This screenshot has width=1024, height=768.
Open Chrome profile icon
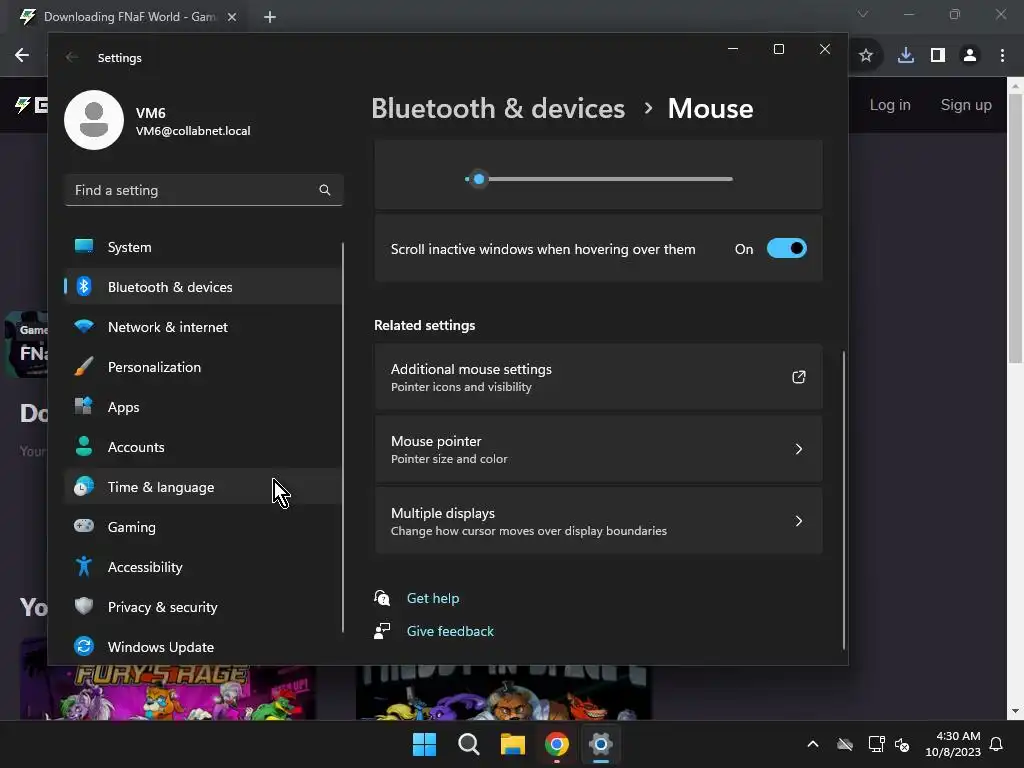pos(970,56)
